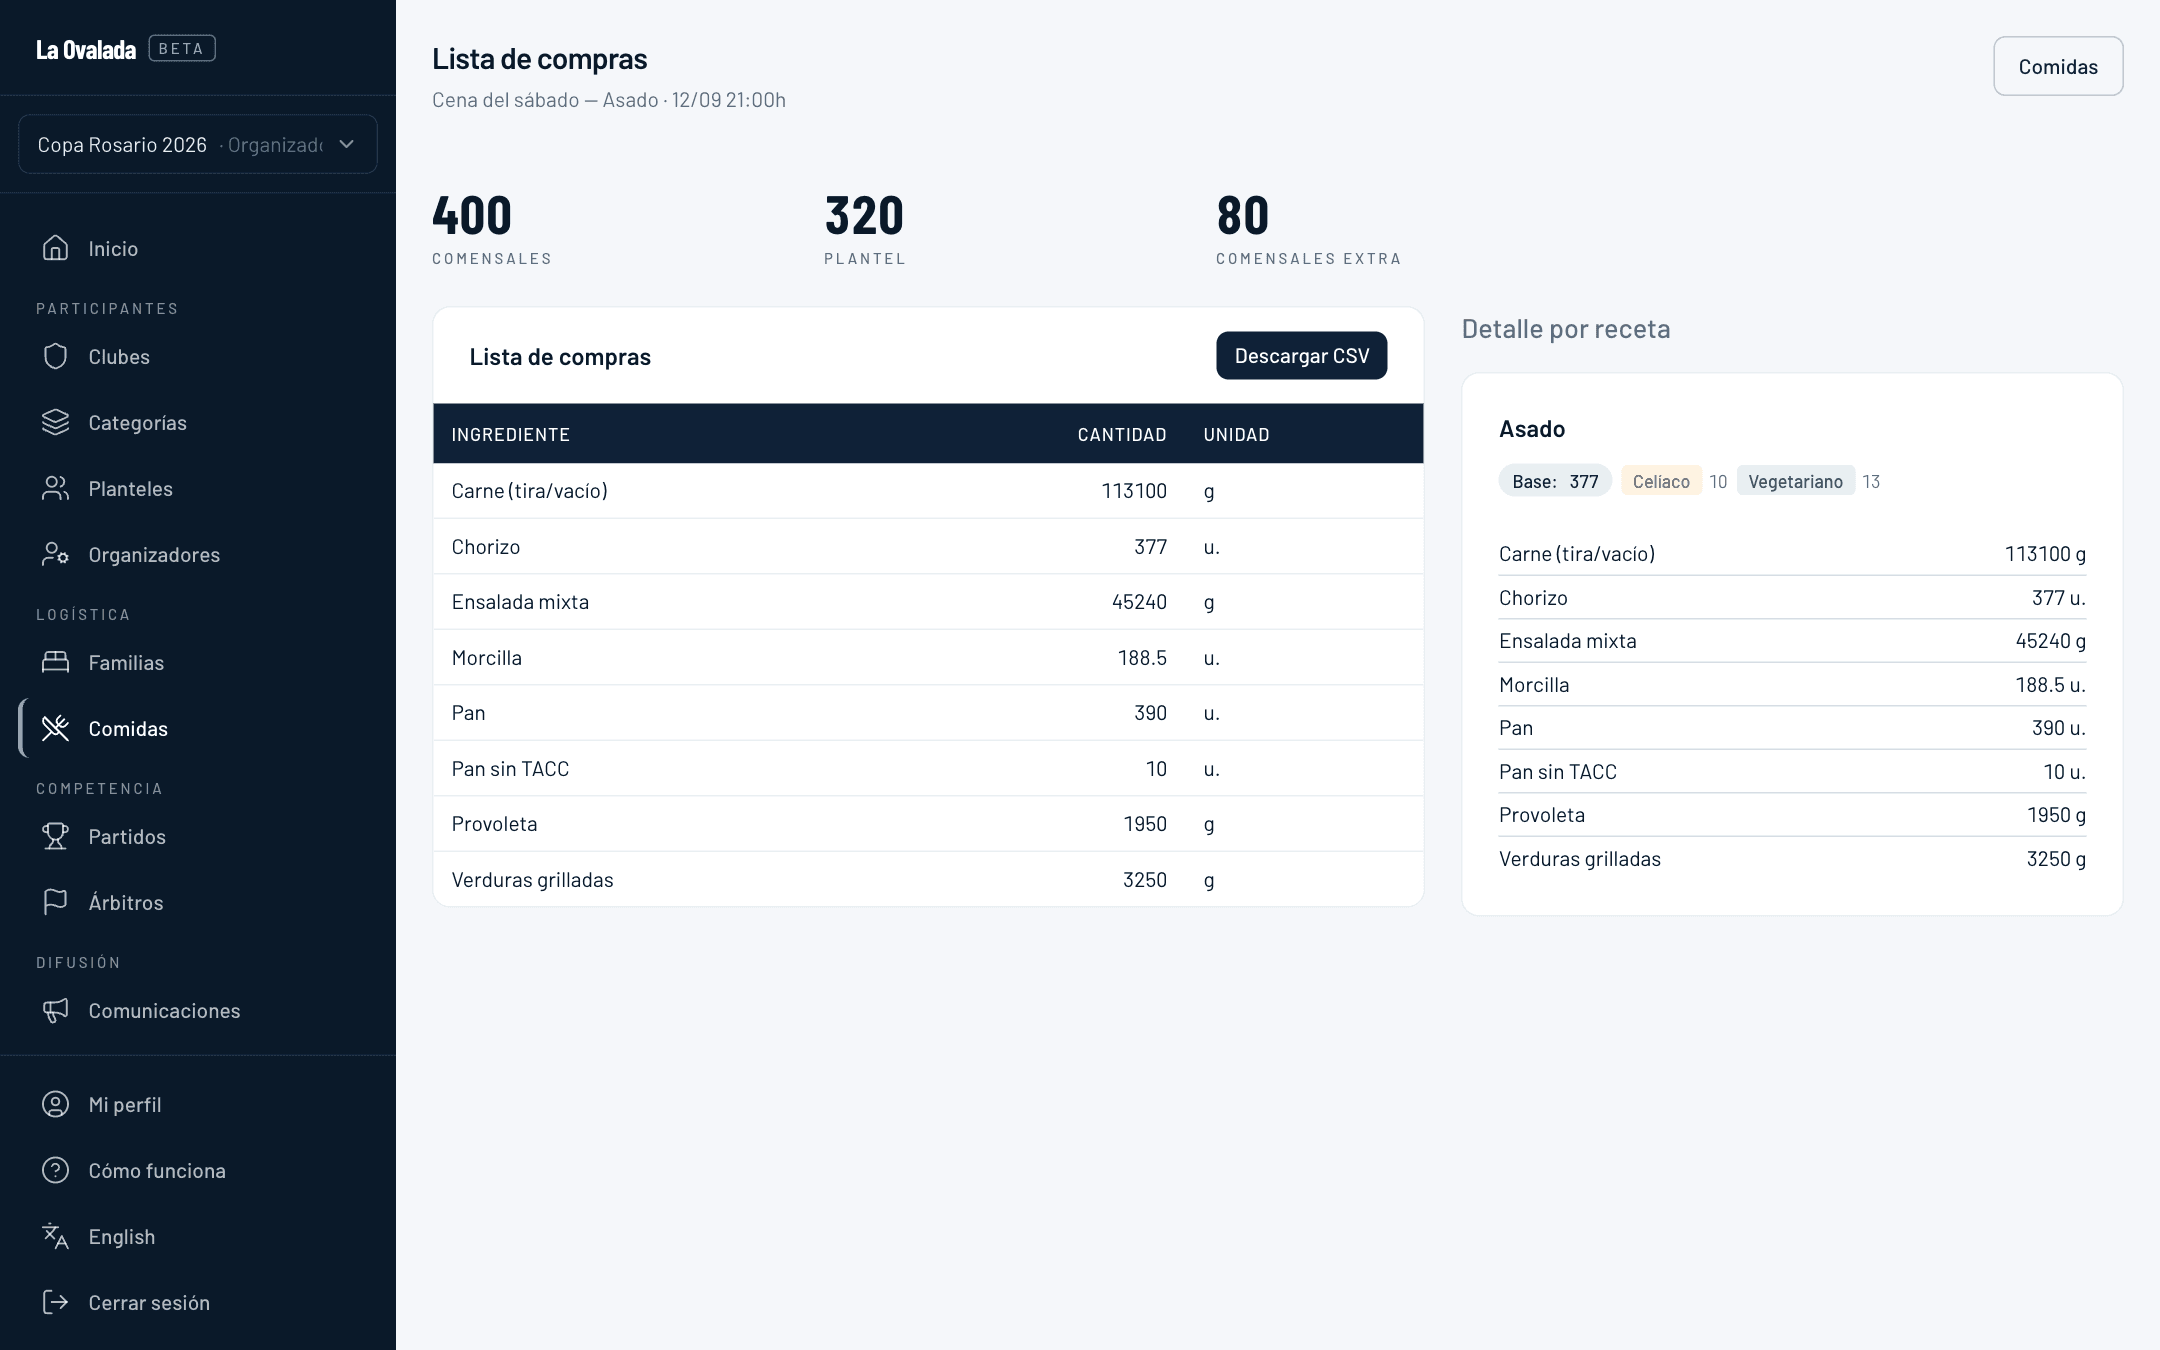Click the Asado recipe title

(x=1532, y=429)
